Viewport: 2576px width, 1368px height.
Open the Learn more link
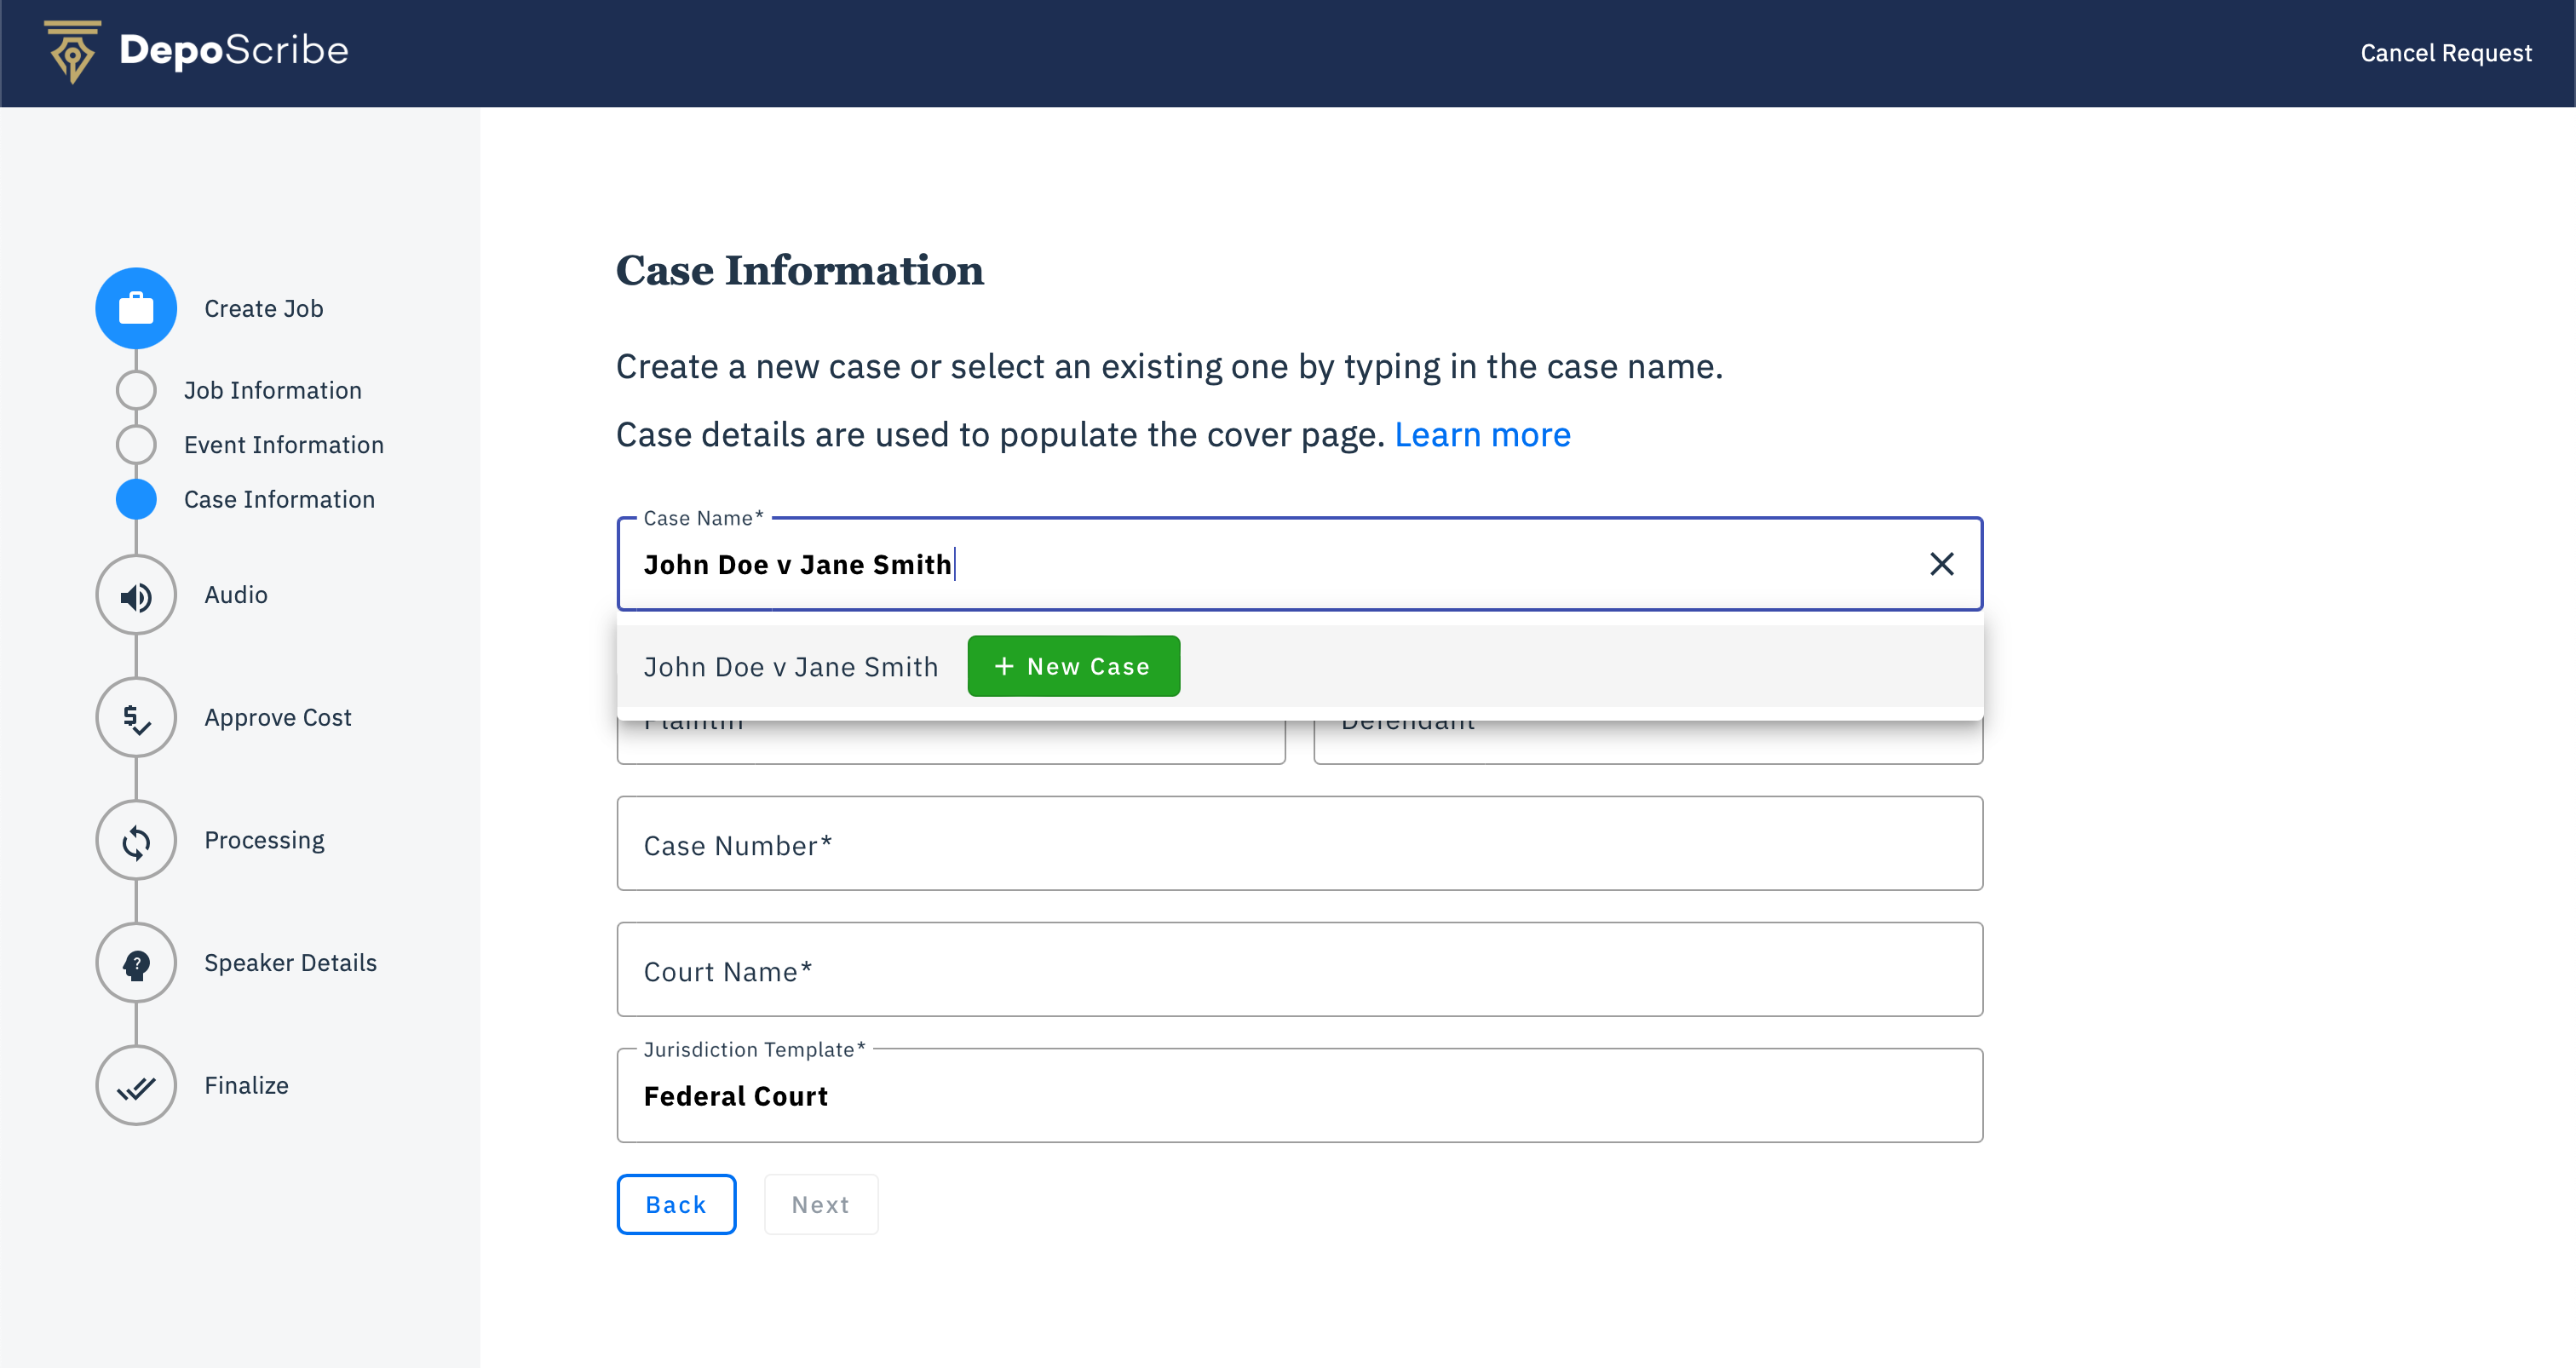click(1482, 435)
